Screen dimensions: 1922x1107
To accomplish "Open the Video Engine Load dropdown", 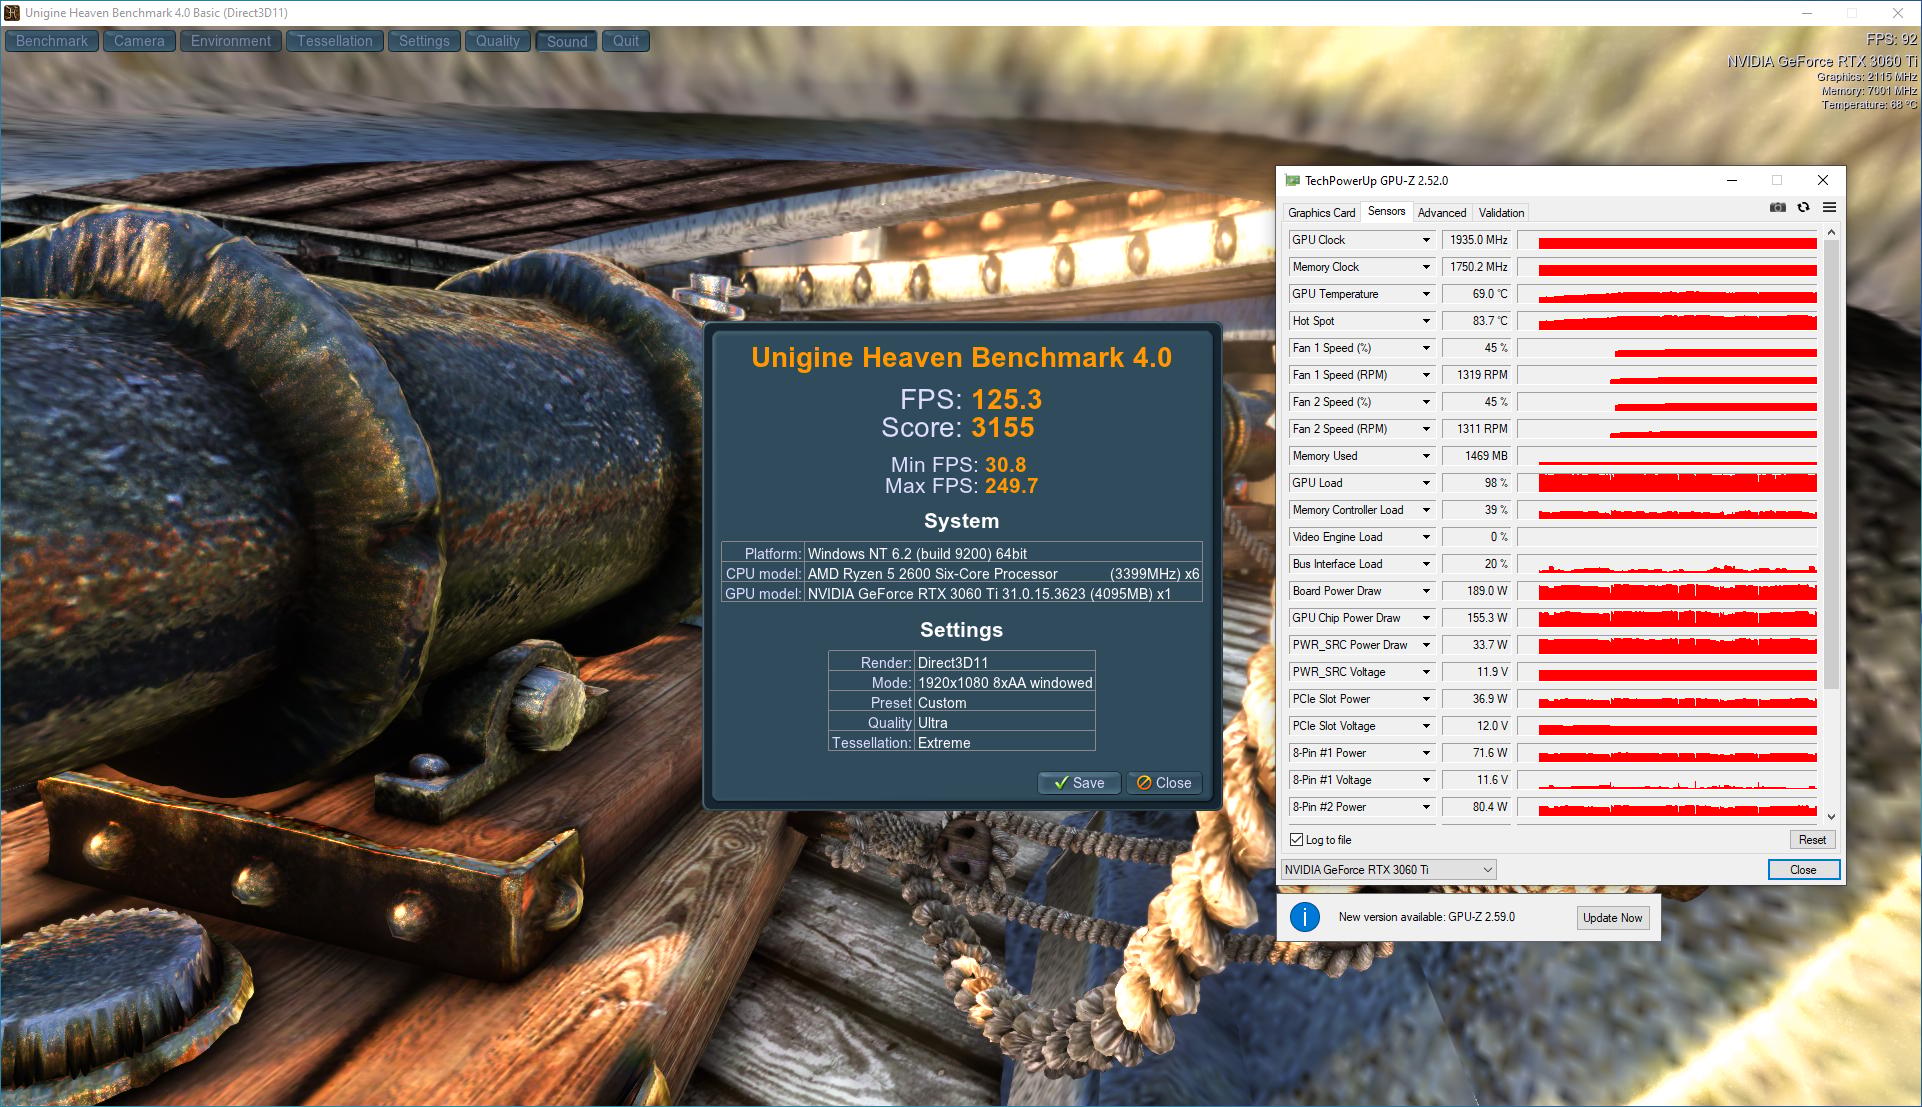I will (1426, 537).
